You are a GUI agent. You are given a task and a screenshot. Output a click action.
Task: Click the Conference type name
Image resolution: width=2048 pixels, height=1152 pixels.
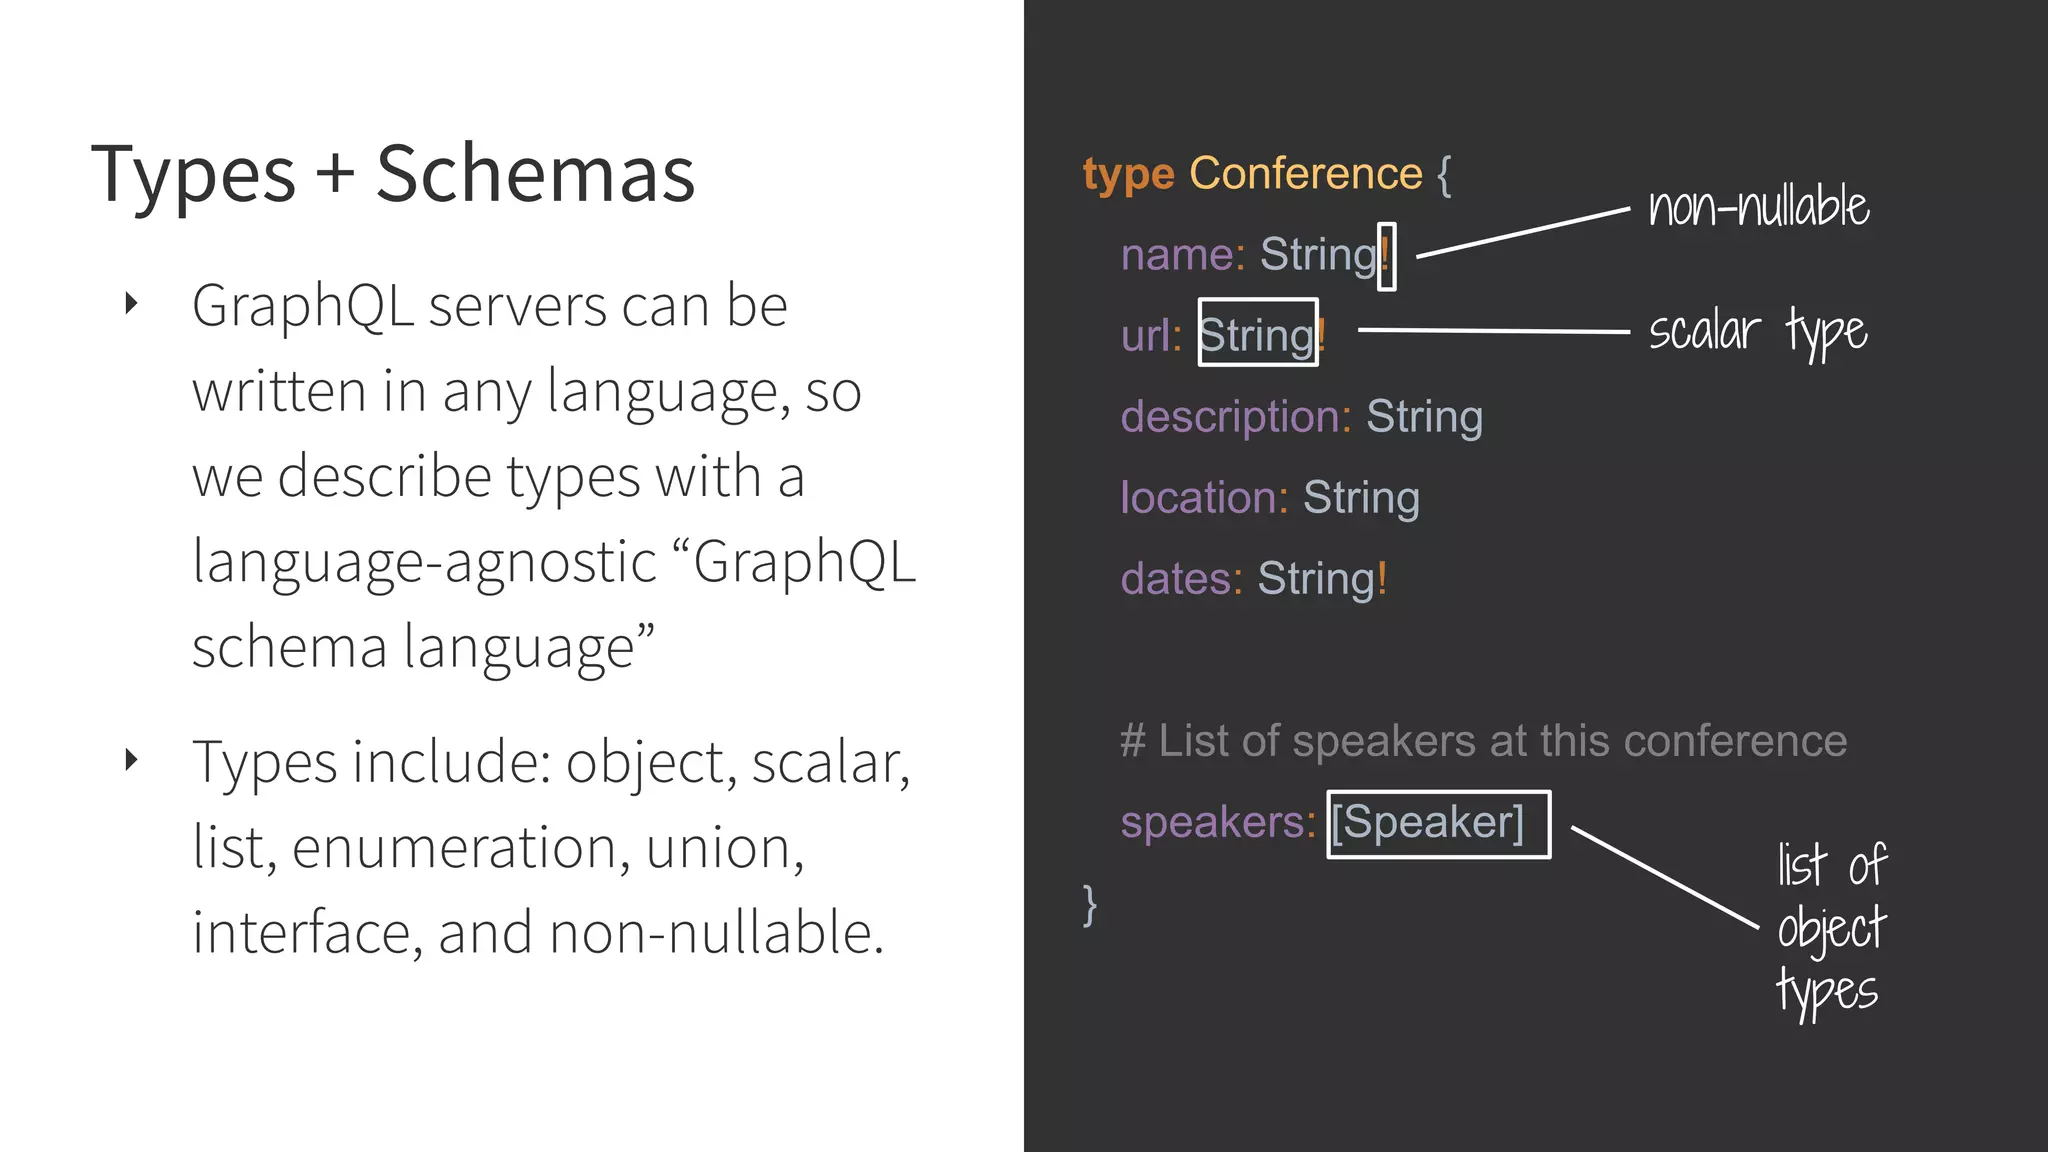coord(1305,174)
